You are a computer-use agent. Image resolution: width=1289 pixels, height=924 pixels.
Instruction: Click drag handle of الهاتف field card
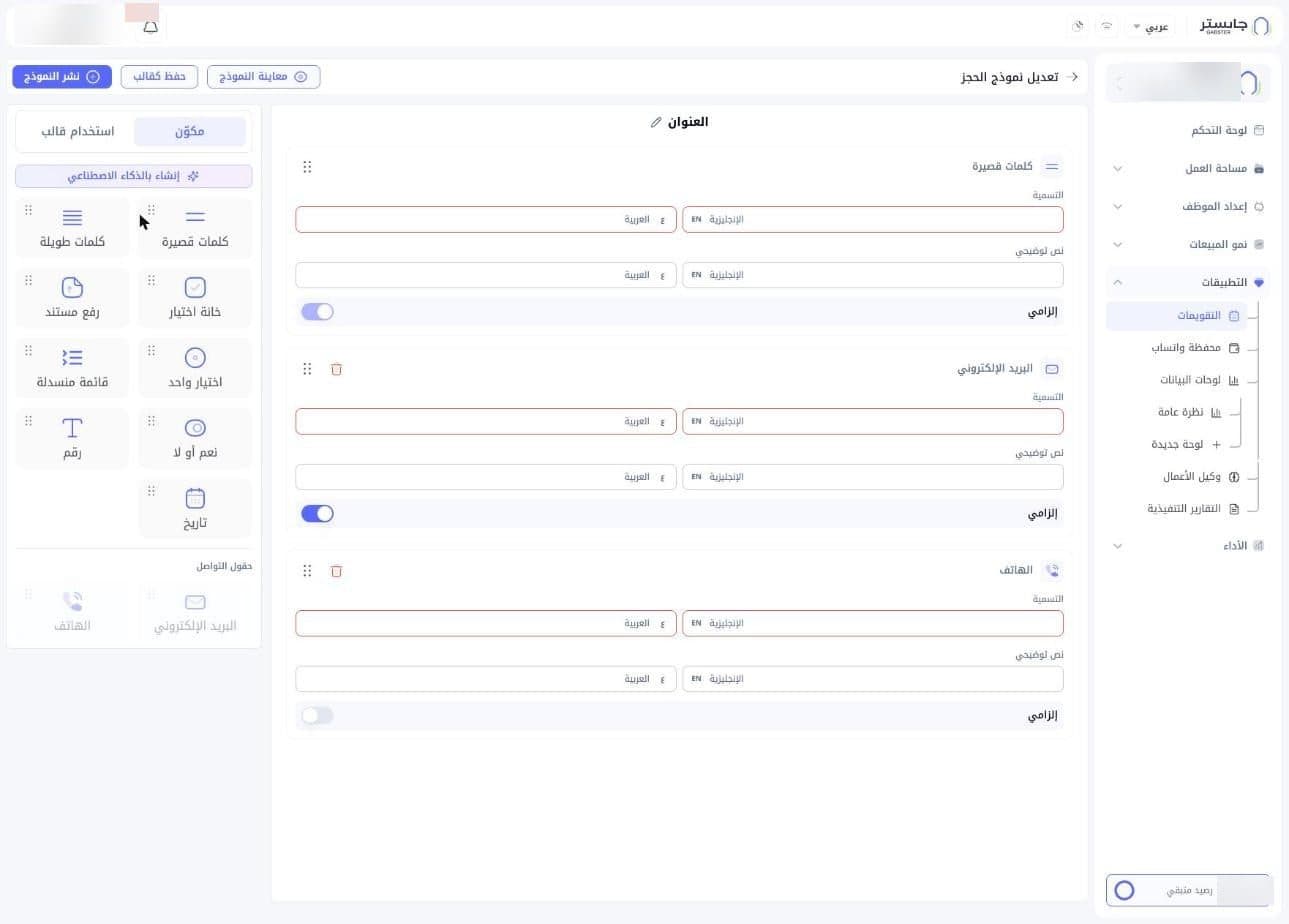coord(307,571)
